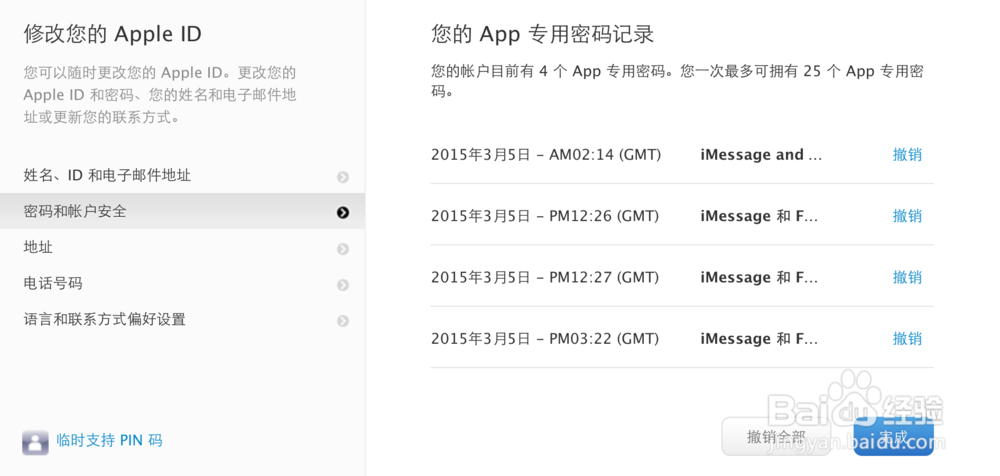Screen dimensions: 1000x476
Task: Click the iMessage 和 F… label in PM12:27 row
Action: click(x=759, y=278)
